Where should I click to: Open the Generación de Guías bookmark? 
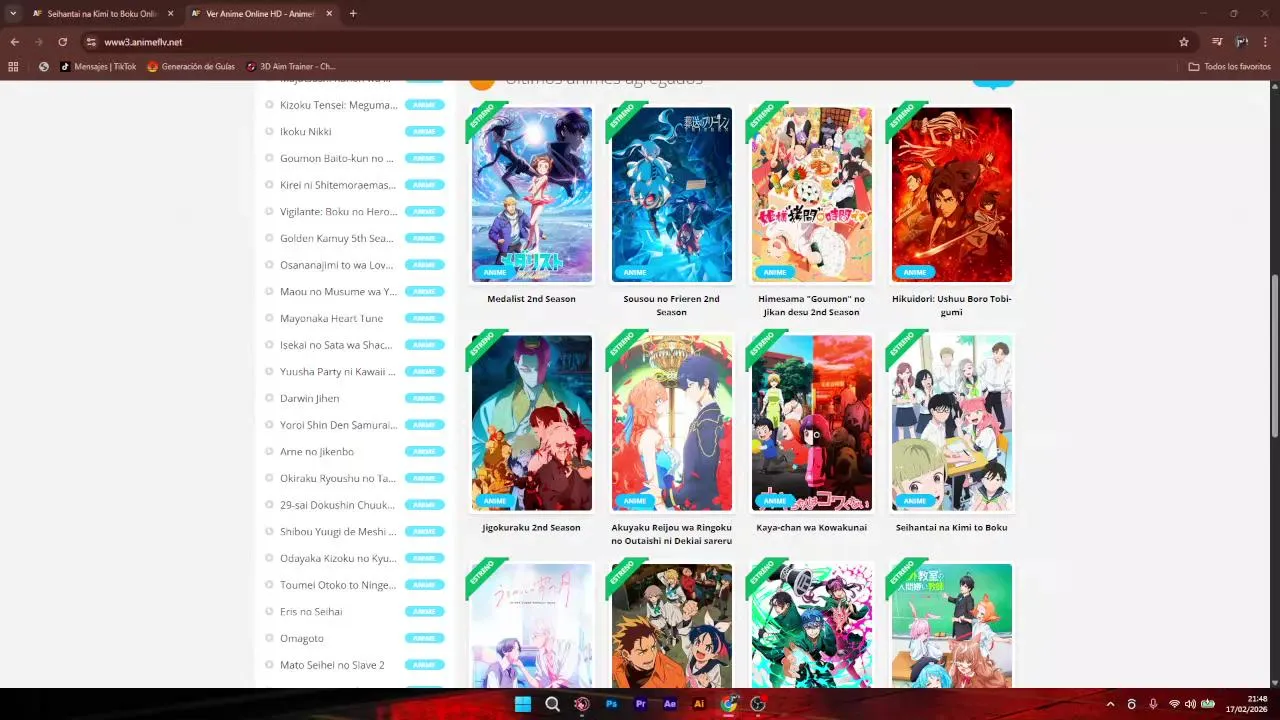coord(191,67)
